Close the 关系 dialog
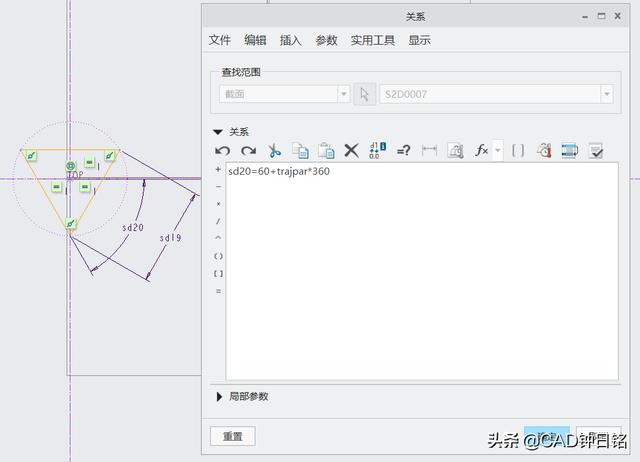640x462 pixels. tap(618, 16)
